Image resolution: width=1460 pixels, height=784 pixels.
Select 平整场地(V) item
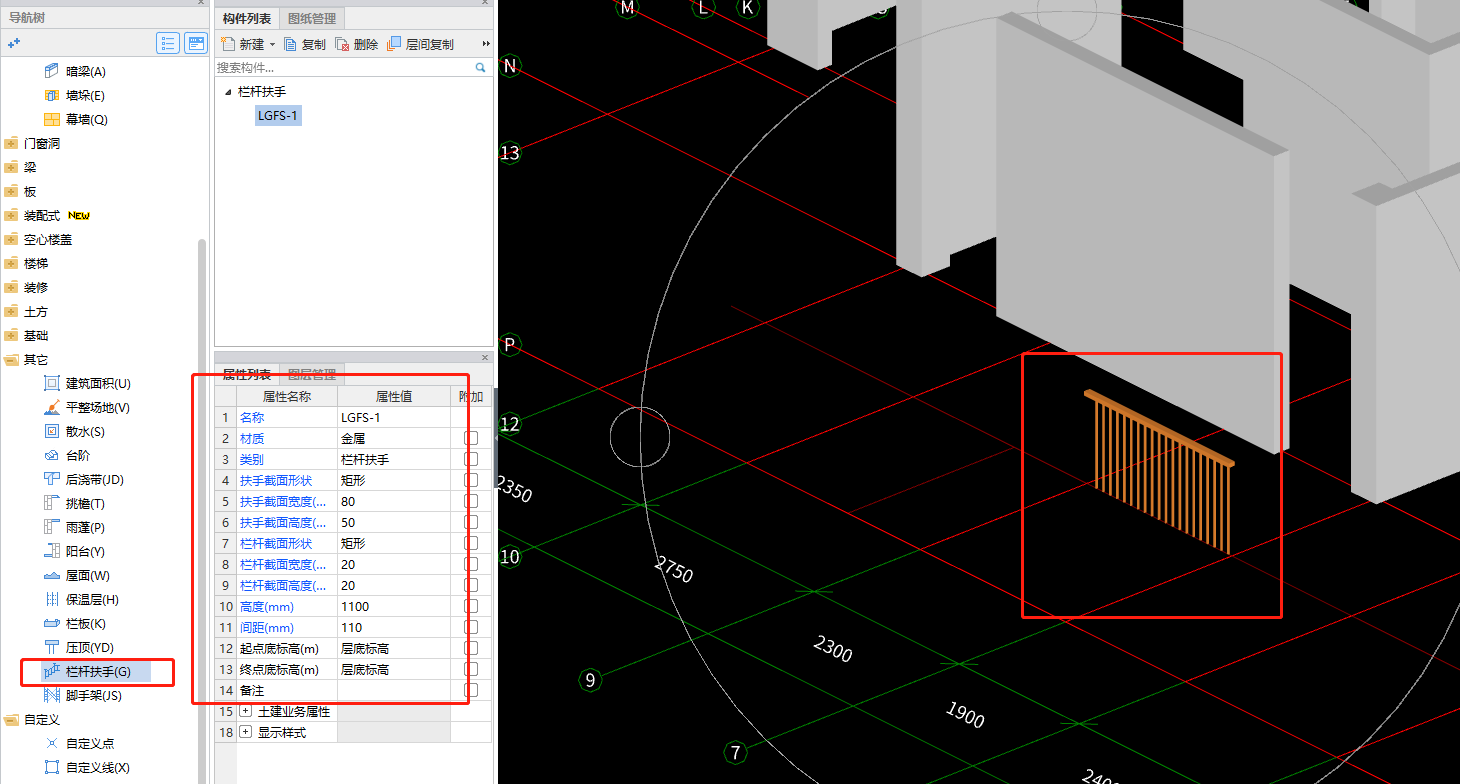click(x=97, y=407)
